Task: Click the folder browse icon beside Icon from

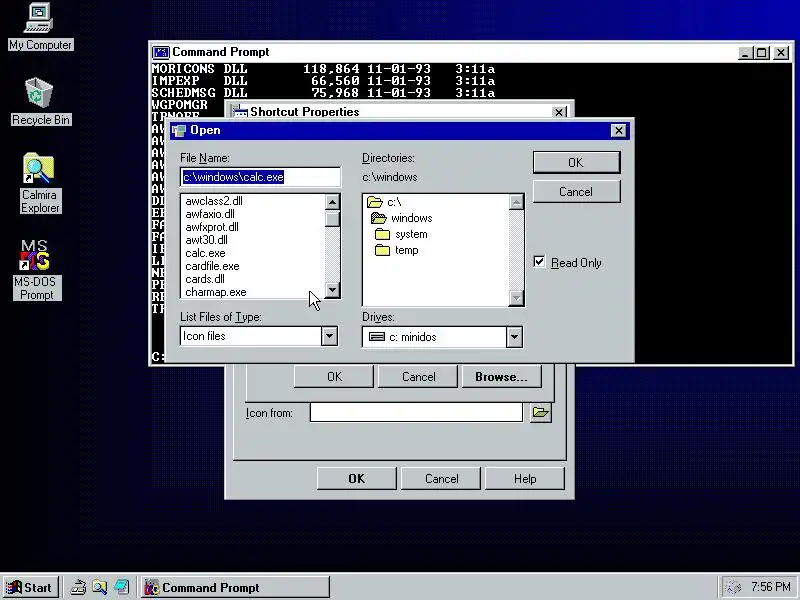Action: [540, 412]
